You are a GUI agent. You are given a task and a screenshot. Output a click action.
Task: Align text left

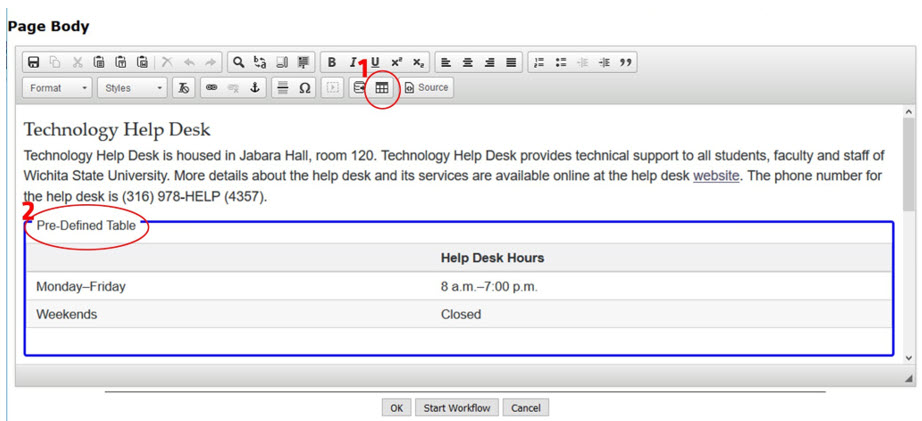pos(446,62)
